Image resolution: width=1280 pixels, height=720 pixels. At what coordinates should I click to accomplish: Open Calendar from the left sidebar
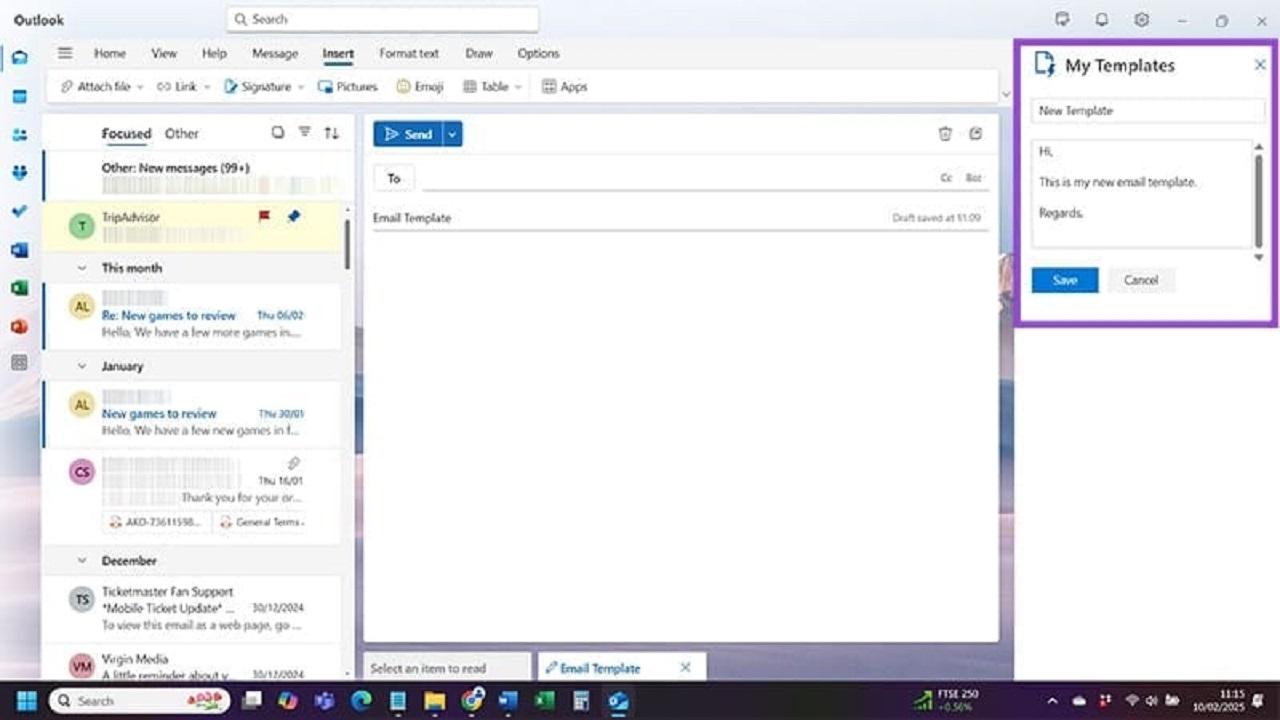click(x=19, y=97)
